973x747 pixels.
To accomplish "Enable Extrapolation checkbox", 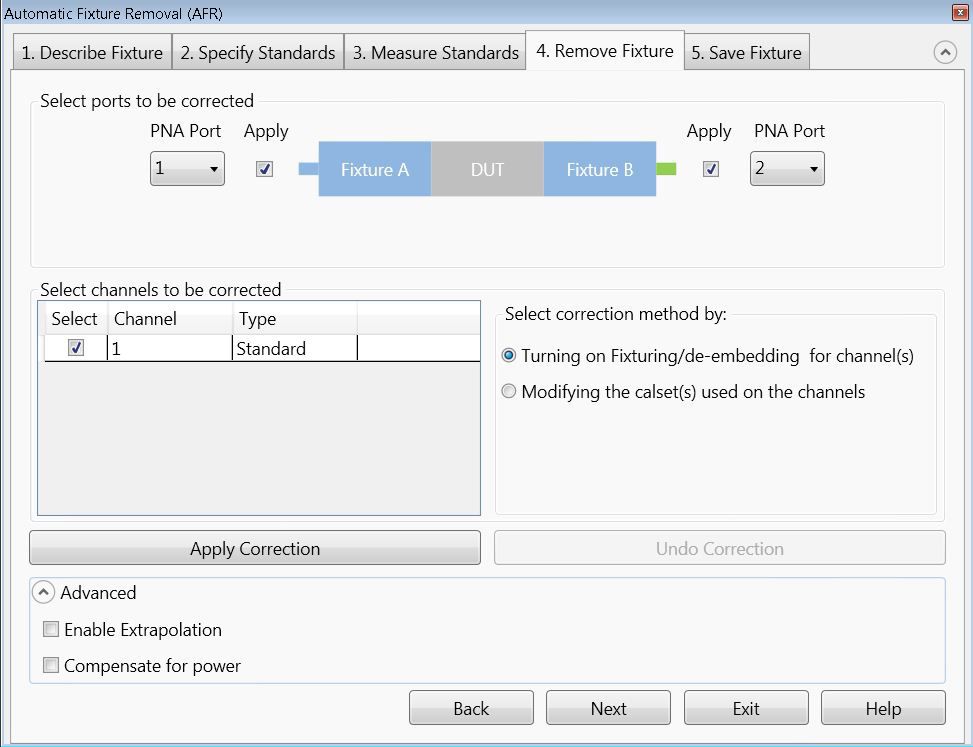I will pyautogui.click(x=51, y=630).
